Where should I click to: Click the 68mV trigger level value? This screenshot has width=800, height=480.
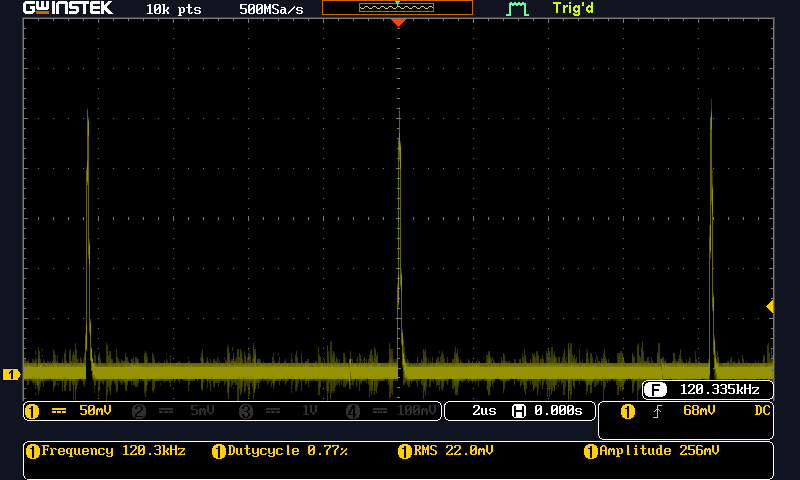point(699,411)
